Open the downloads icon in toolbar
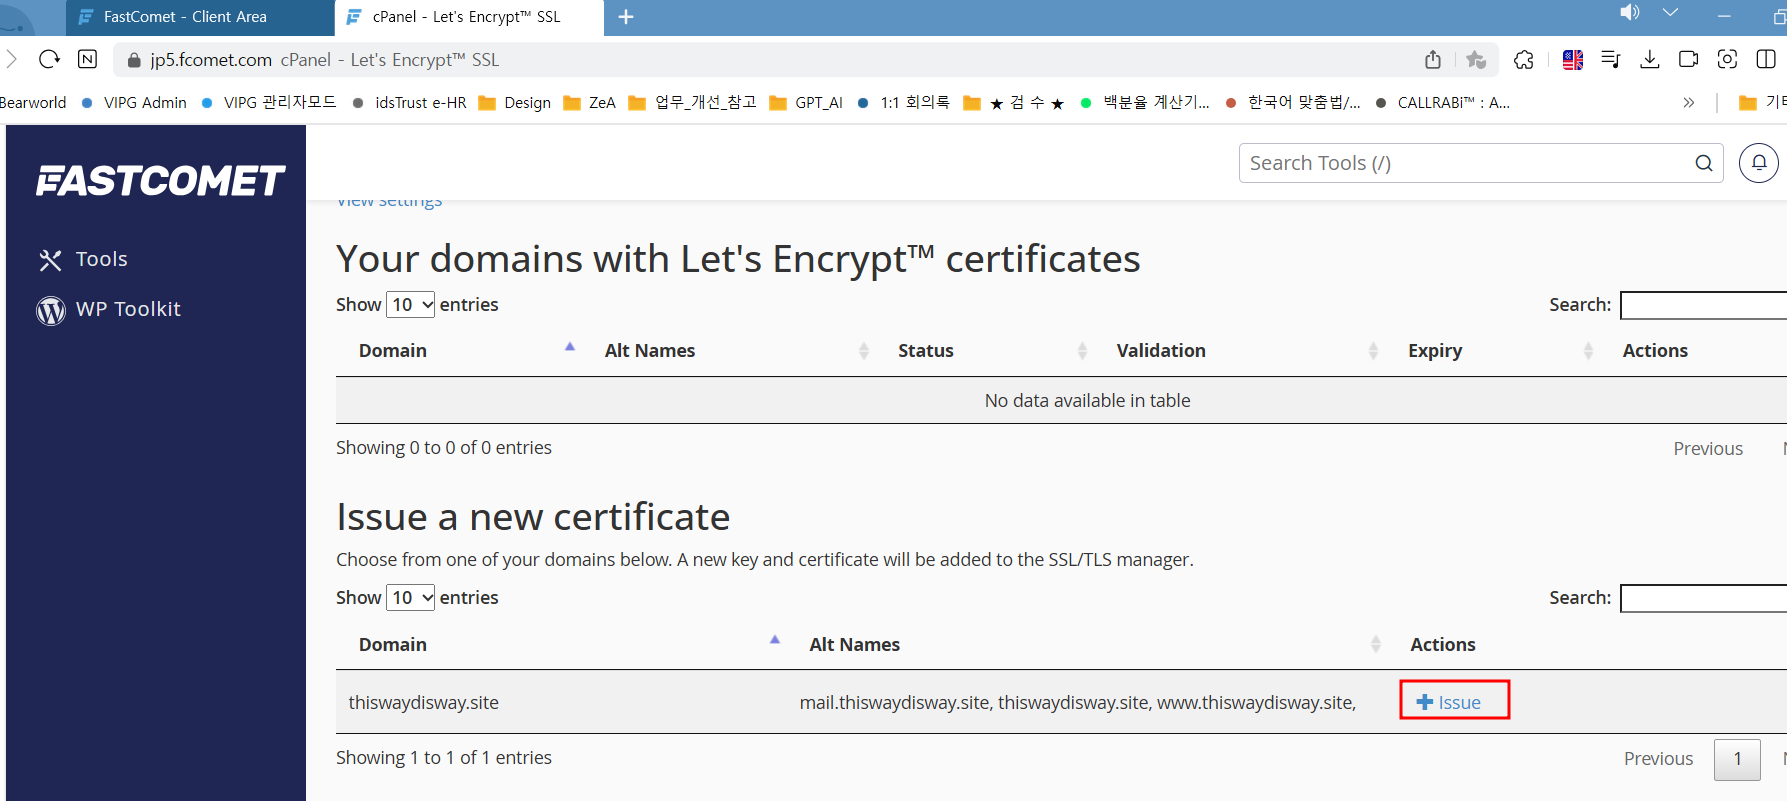The width and height of the screenshot is (1787, 801). pyautogui.click(x=1650, y=60)
